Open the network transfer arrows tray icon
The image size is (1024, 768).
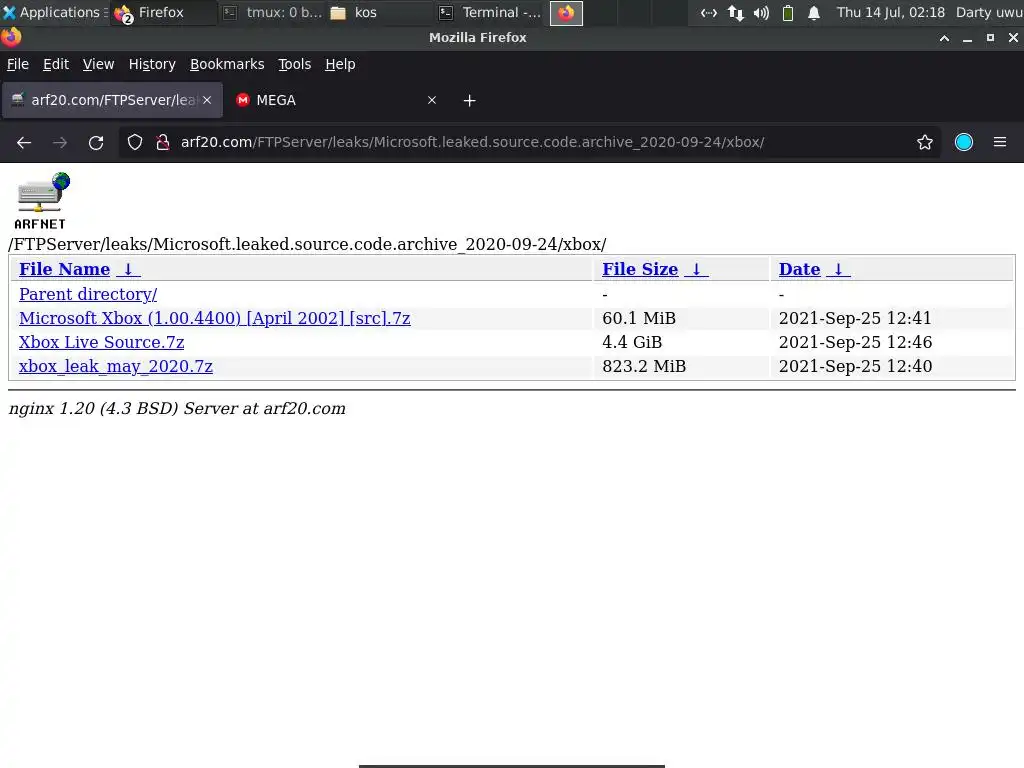tap(735, 12)
